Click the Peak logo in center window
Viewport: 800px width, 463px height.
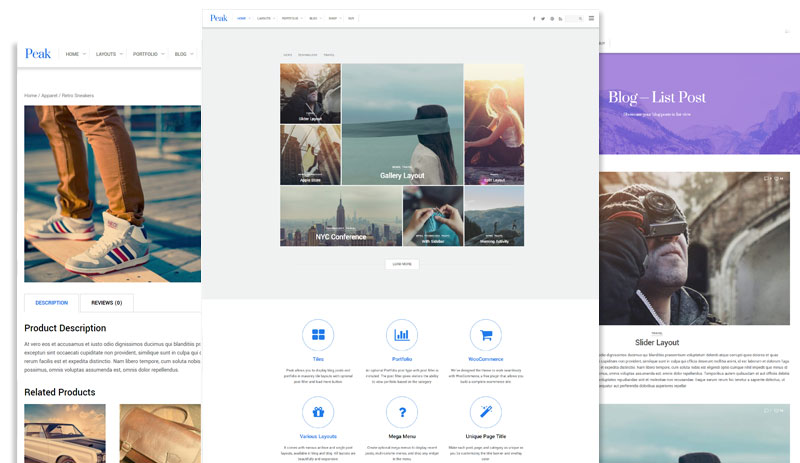(x=218, y=18)
